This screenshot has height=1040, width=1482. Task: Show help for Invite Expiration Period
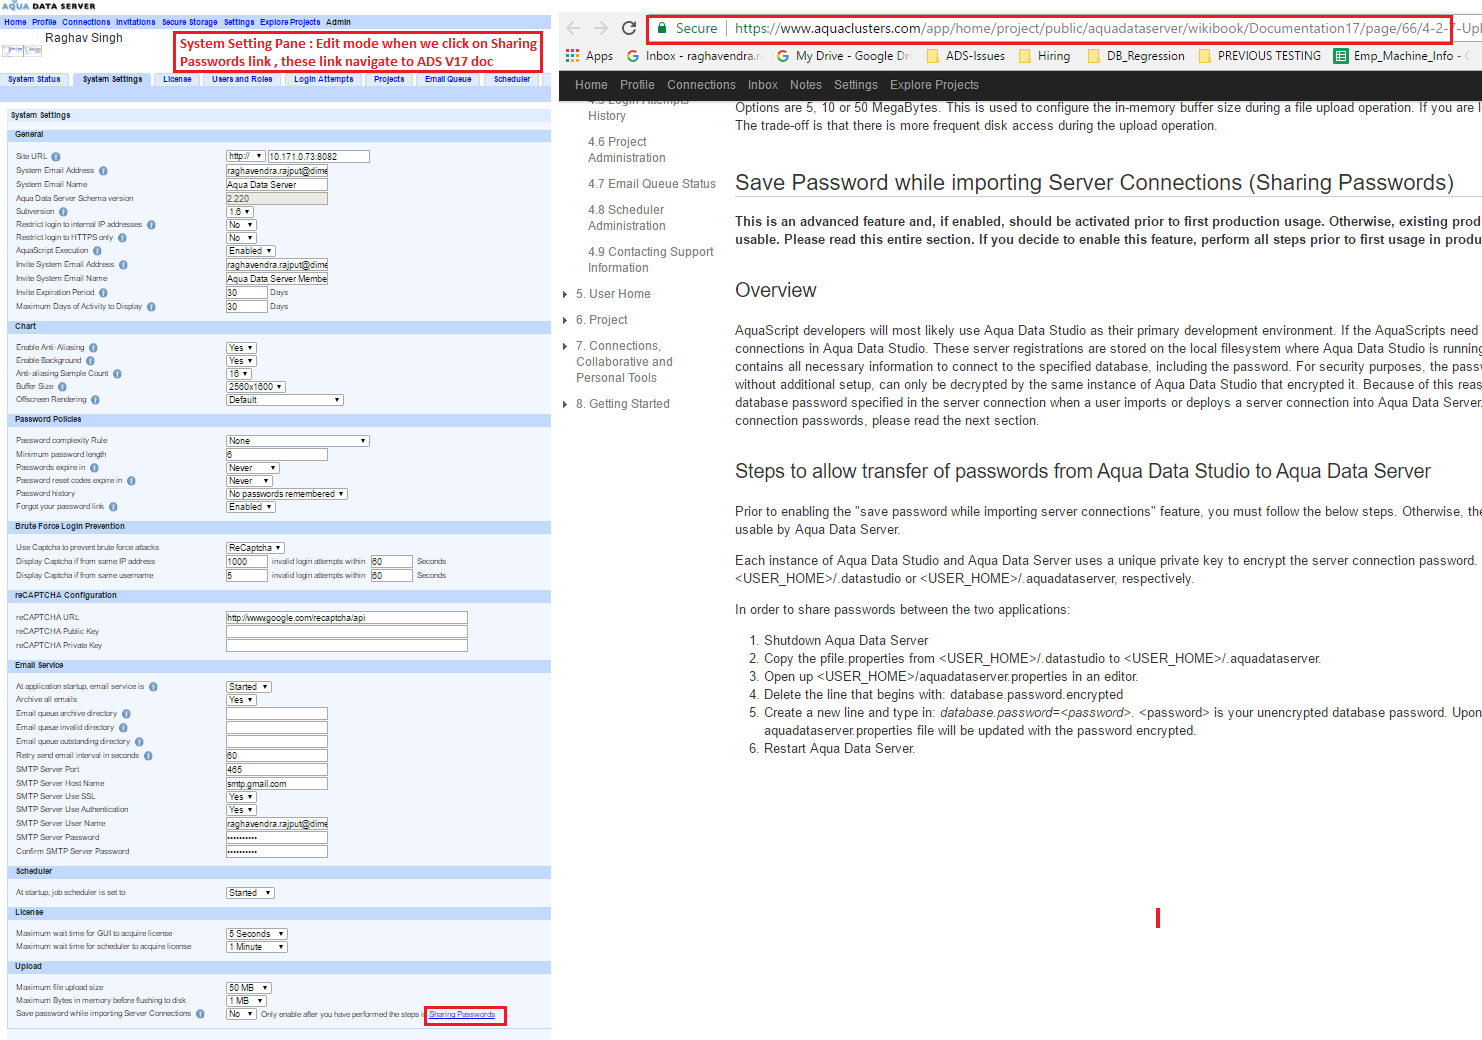(103, 293)
